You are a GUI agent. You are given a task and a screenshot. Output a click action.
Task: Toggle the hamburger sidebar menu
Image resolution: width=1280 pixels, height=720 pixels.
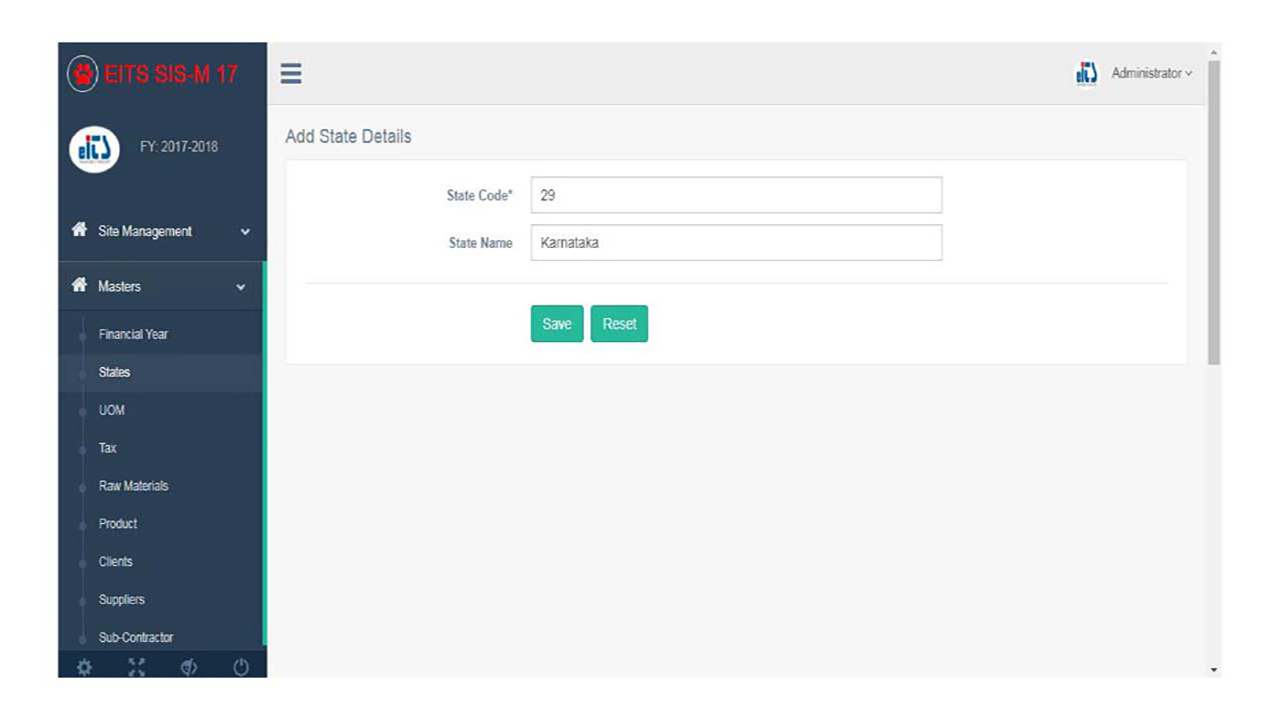point(291,74)
